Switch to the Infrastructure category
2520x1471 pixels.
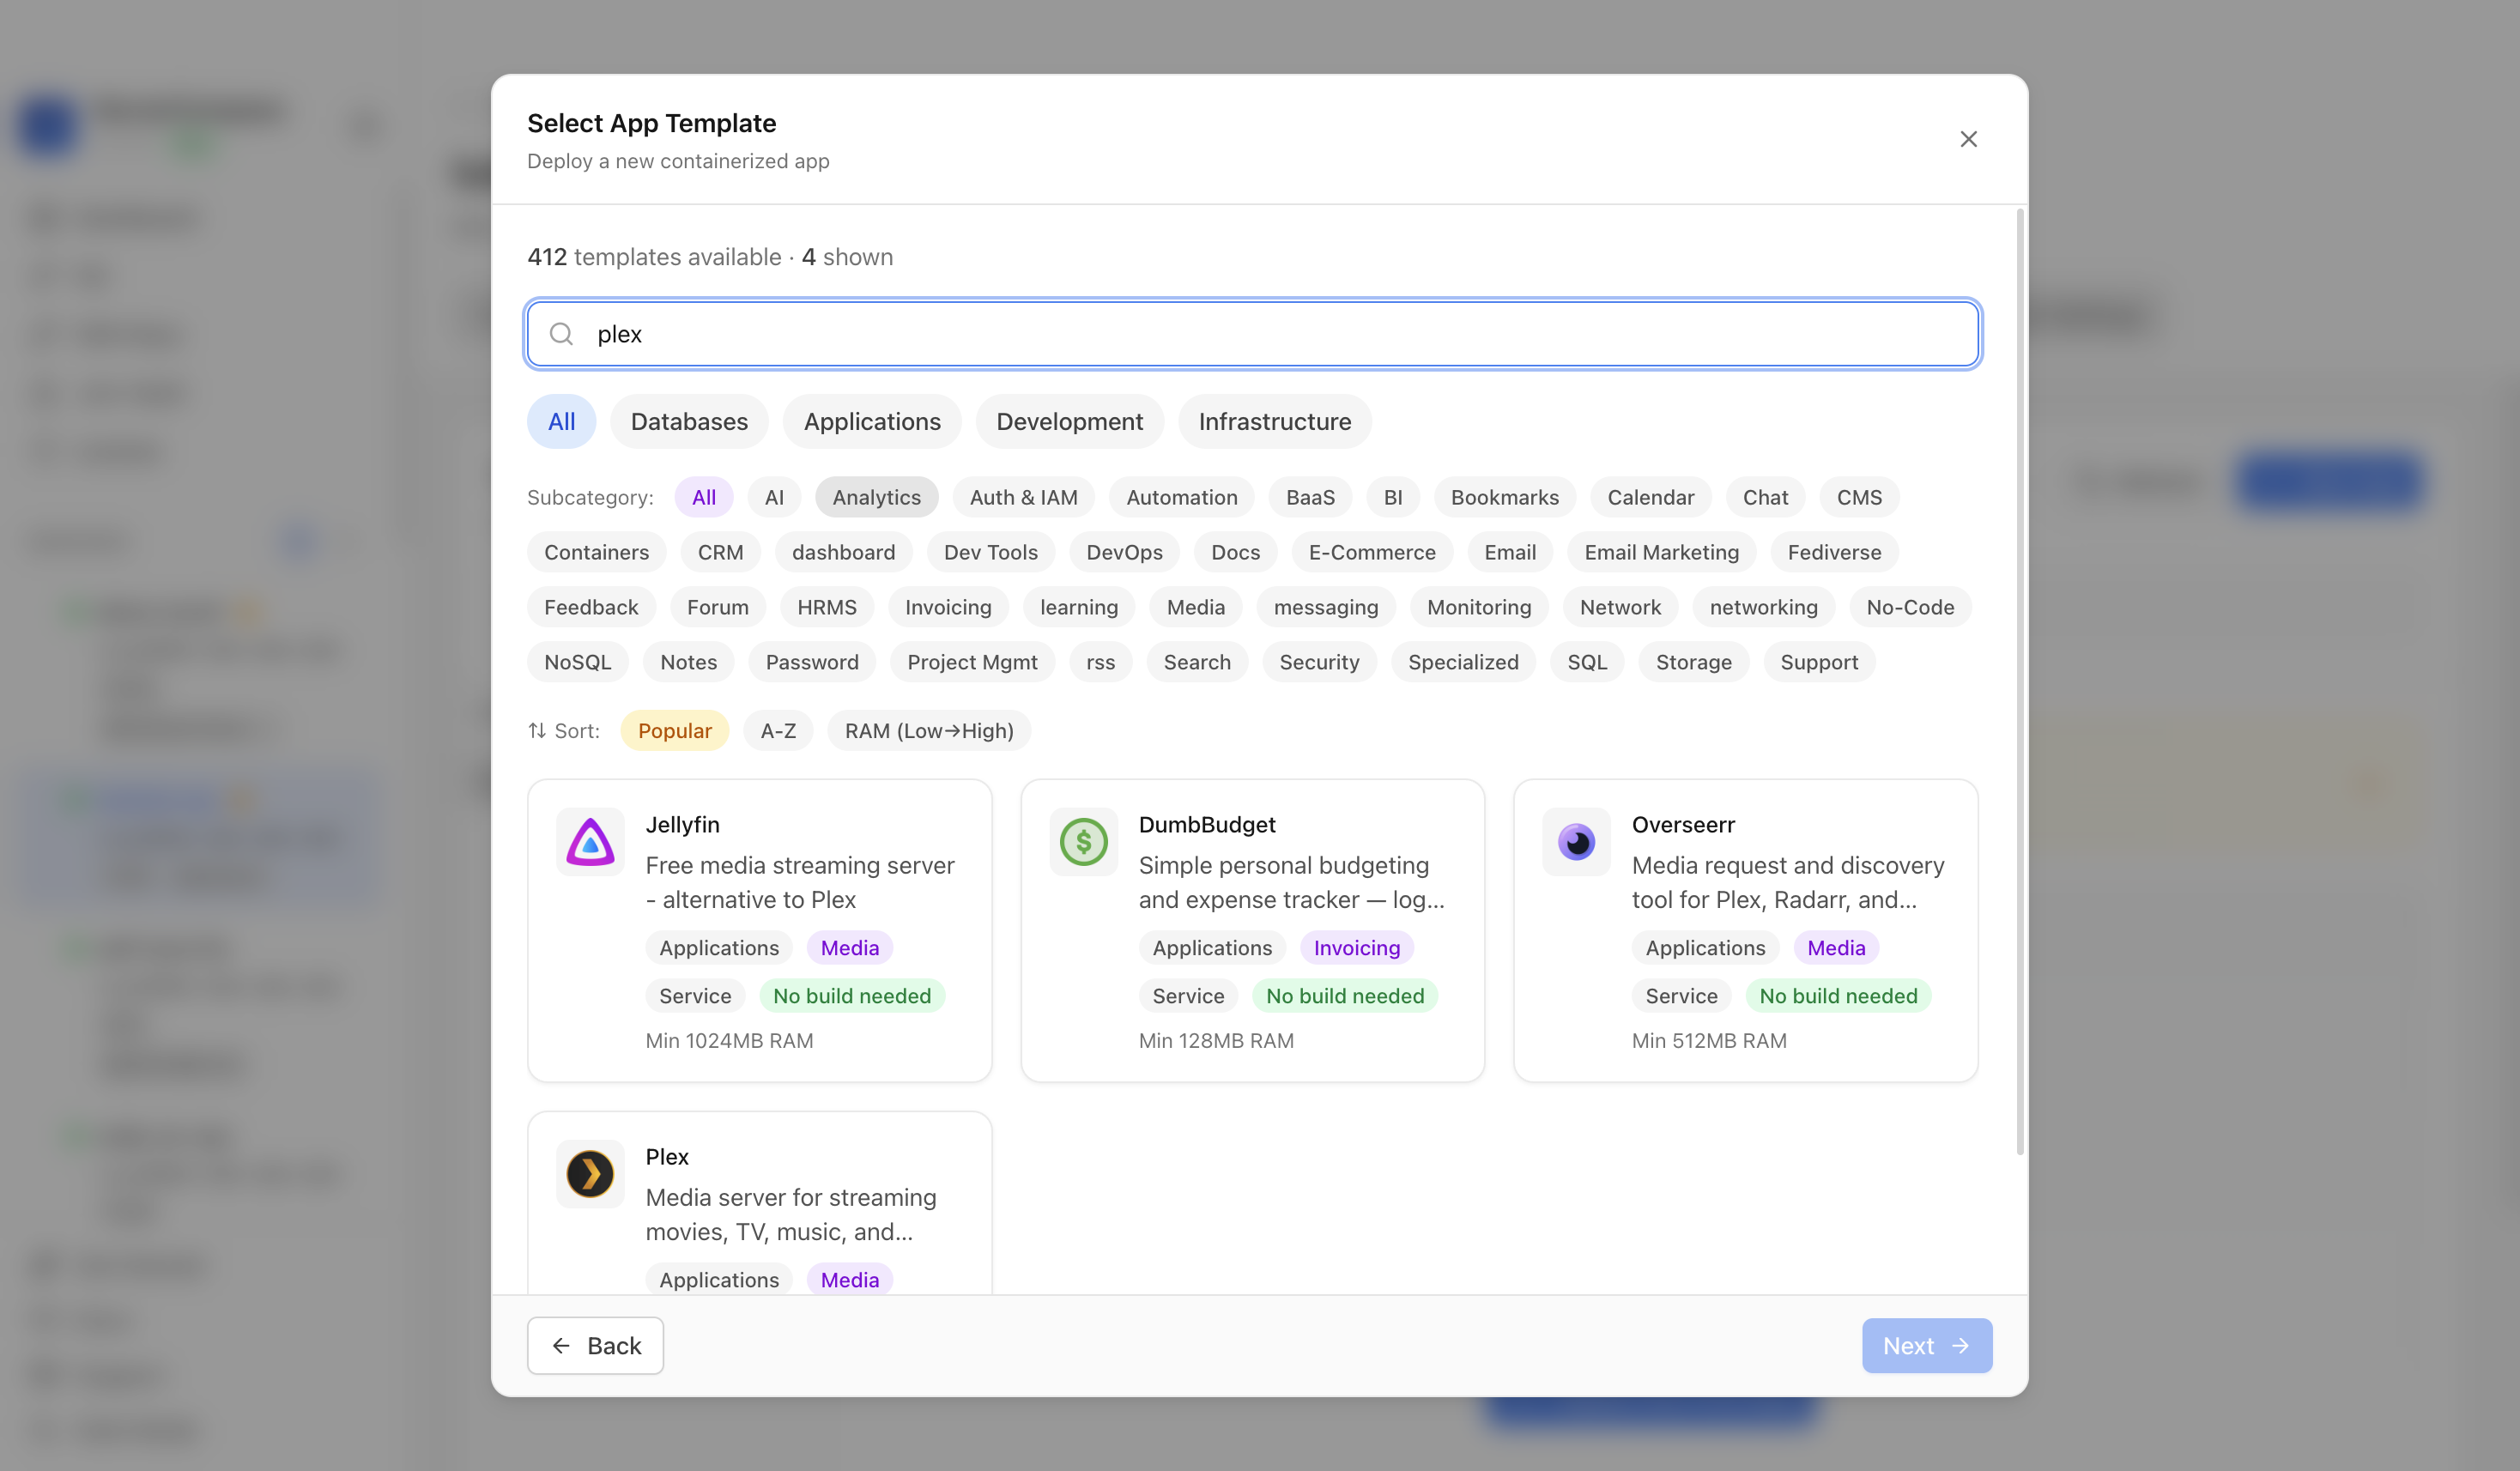[x=1274, y=422]
